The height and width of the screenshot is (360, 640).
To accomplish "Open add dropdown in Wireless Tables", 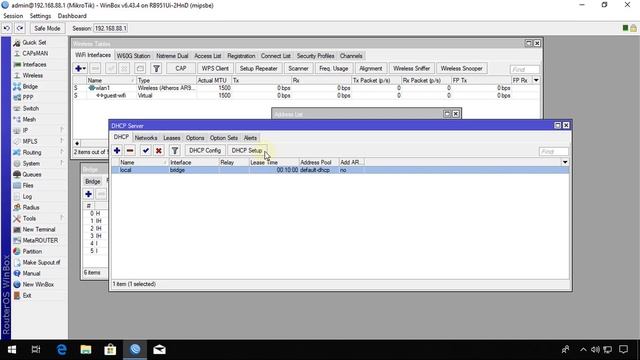I will (80, 69).
